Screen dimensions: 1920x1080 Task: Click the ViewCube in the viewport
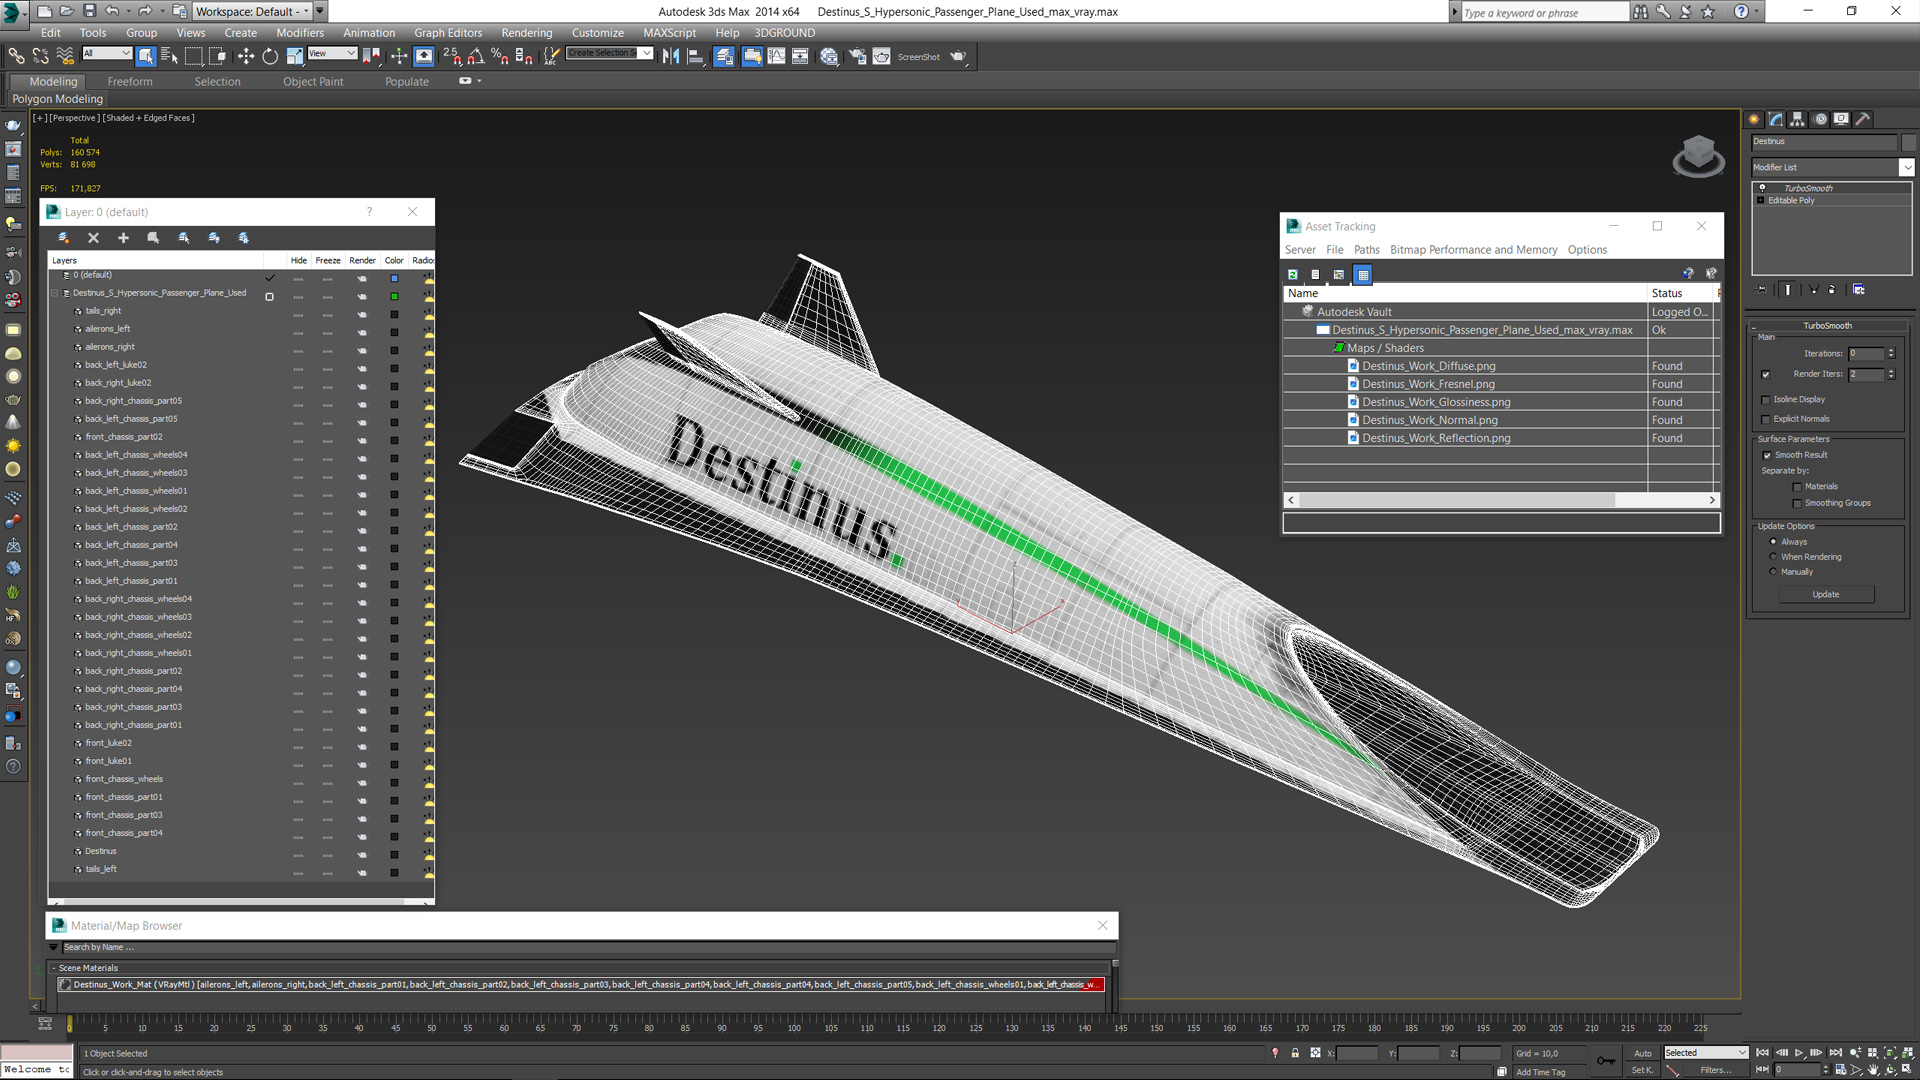click(1698, 156)
